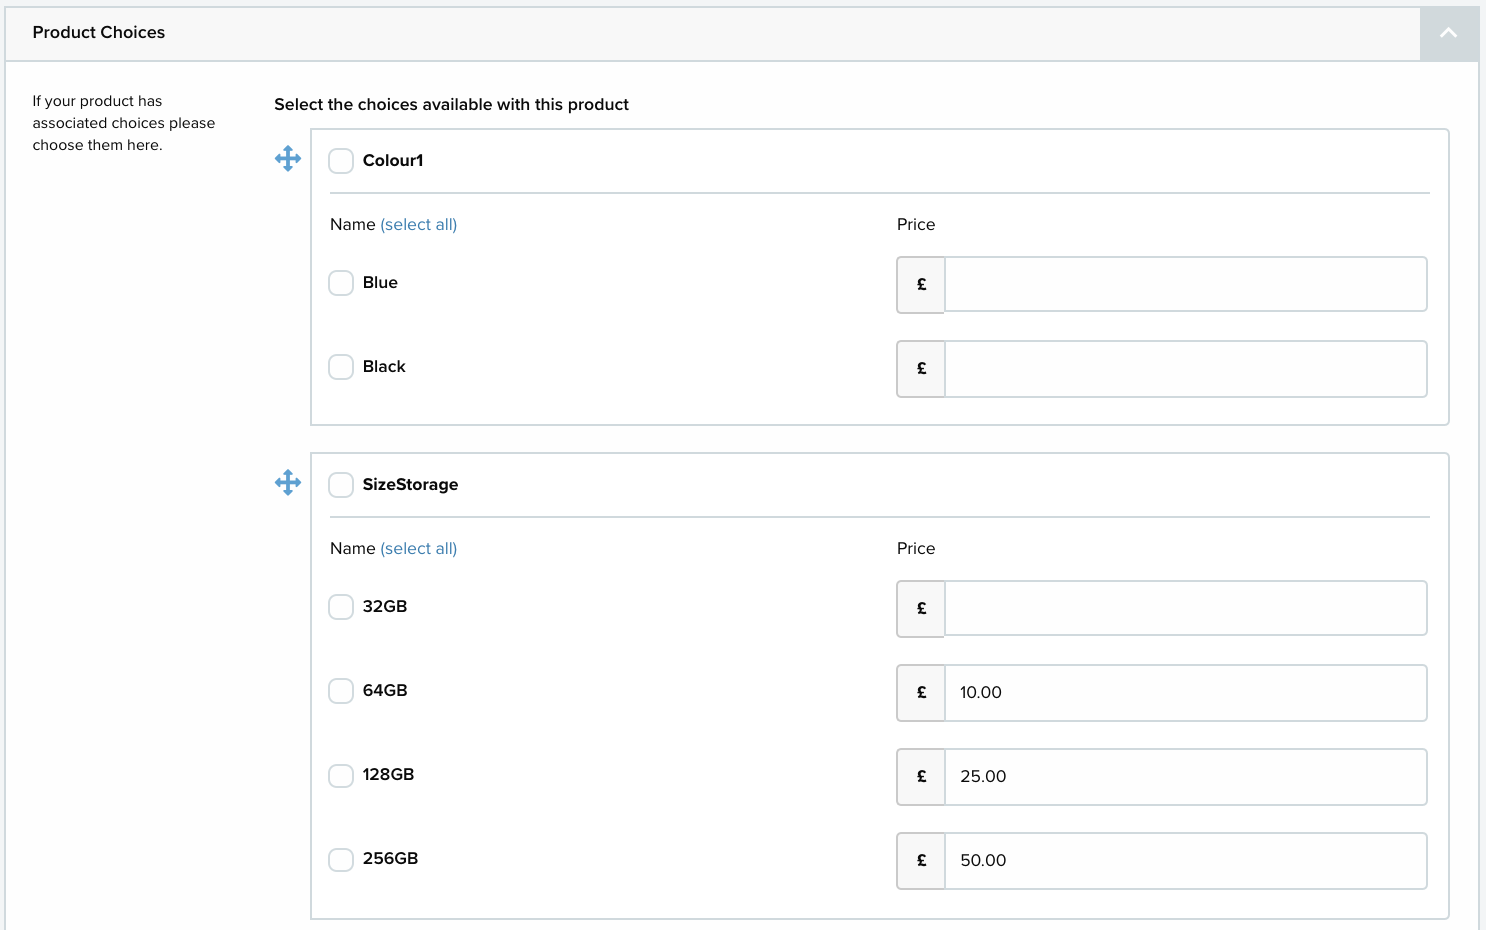Click the move handle beside SizeStorage group
The width and height of the screenshot is (1486, 930).
[288, 483]
